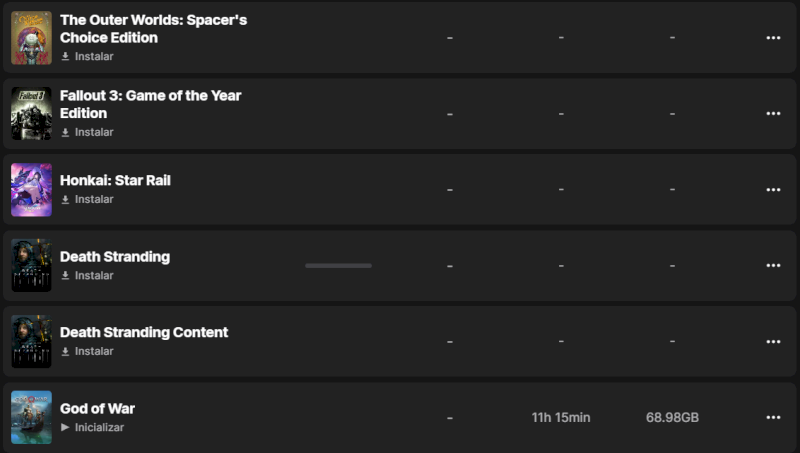This screenshot has height=453, width=800.
Task: Open The Outer Worlds cover thumbnail
Action: pyautogui.click(x=31, y=38)
